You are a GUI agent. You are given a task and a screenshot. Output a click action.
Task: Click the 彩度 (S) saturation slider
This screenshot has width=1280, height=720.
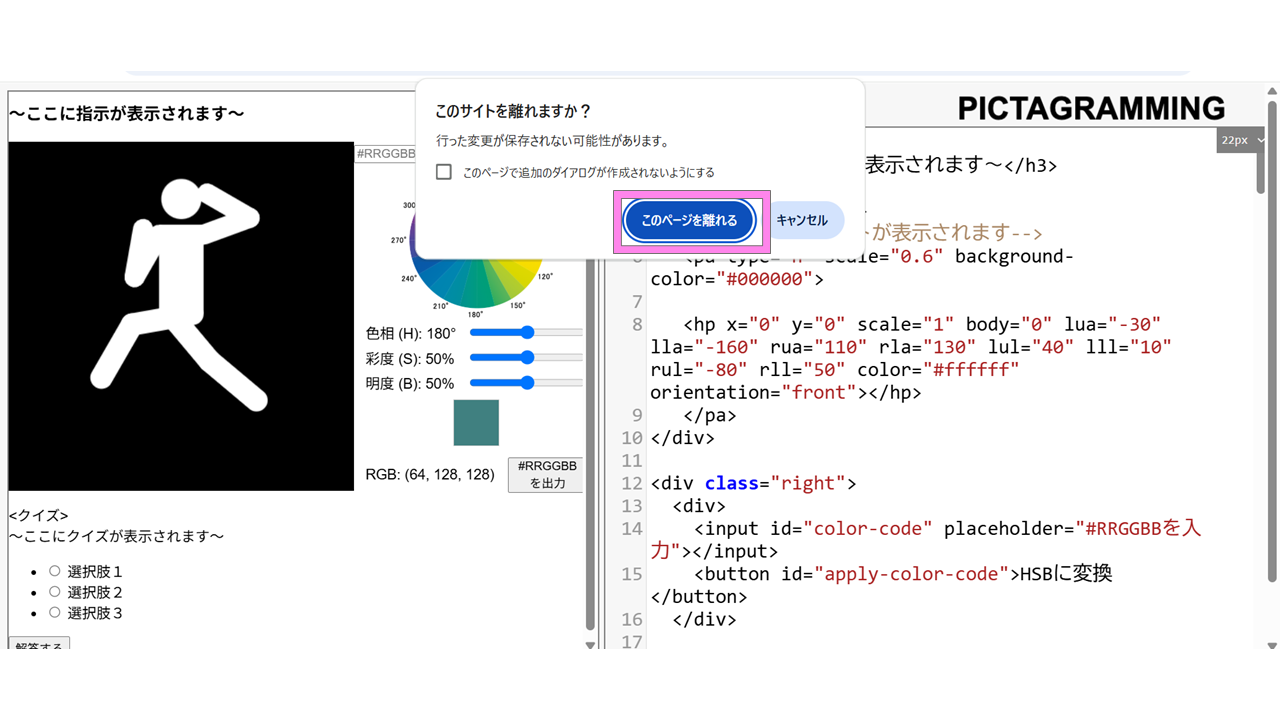[x=526, y=358]
